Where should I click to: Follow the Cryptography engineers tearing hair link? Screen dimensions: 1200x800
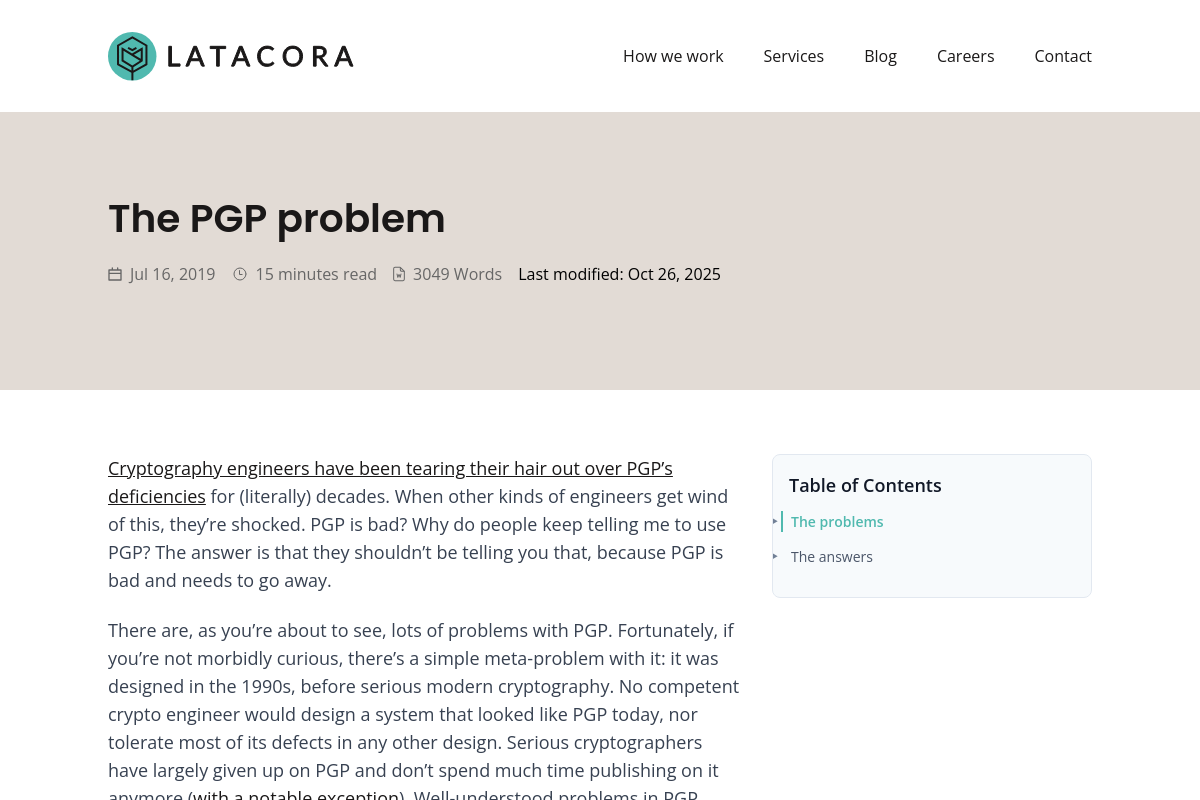click(x=390, y=469)
